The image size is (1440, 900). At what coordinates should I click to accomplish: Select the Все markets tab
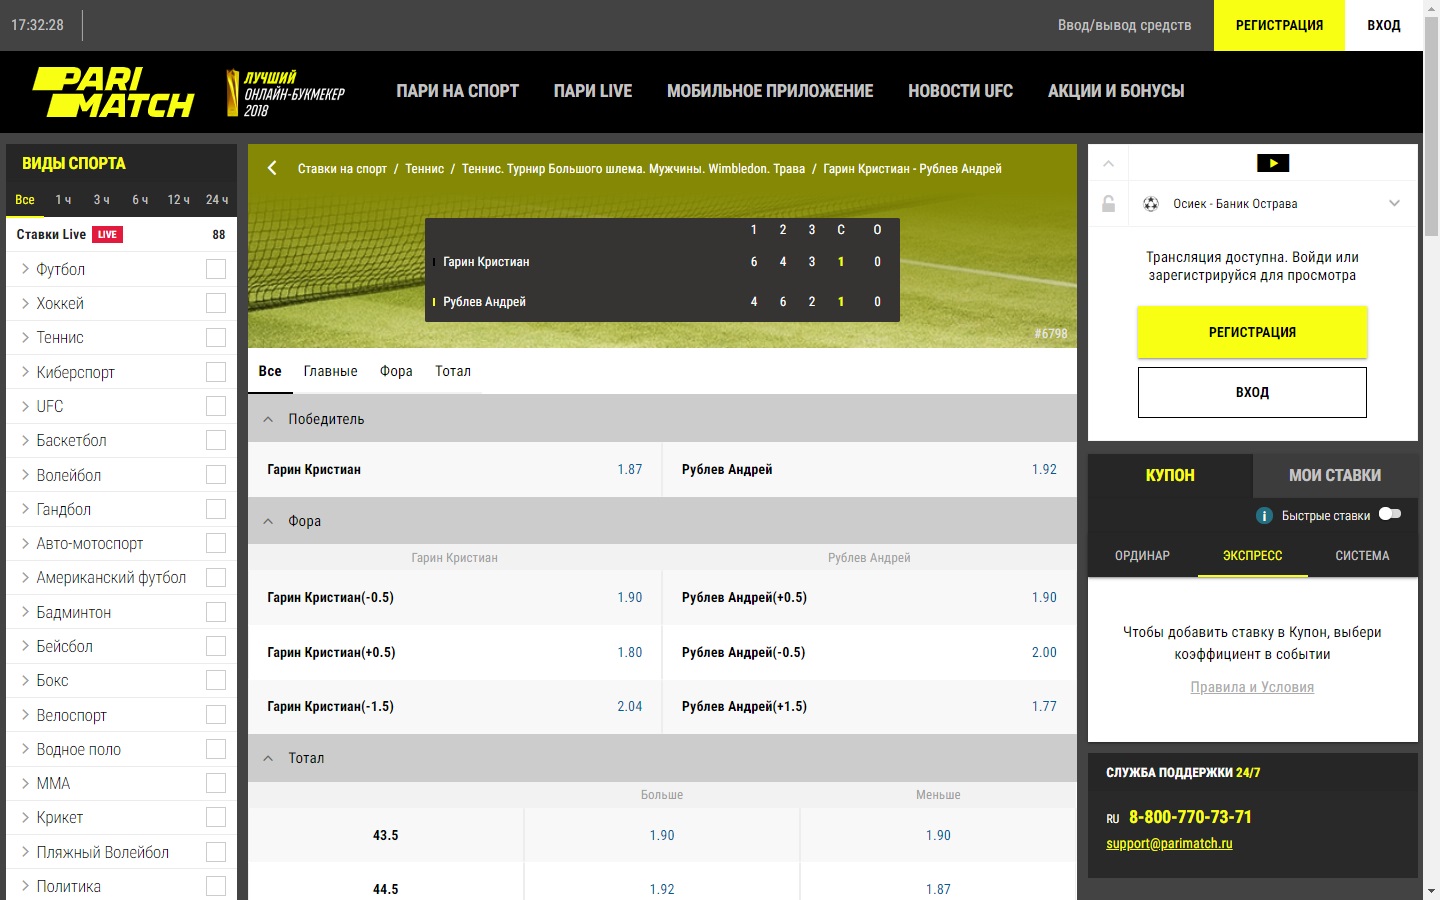tap(270, 371)
